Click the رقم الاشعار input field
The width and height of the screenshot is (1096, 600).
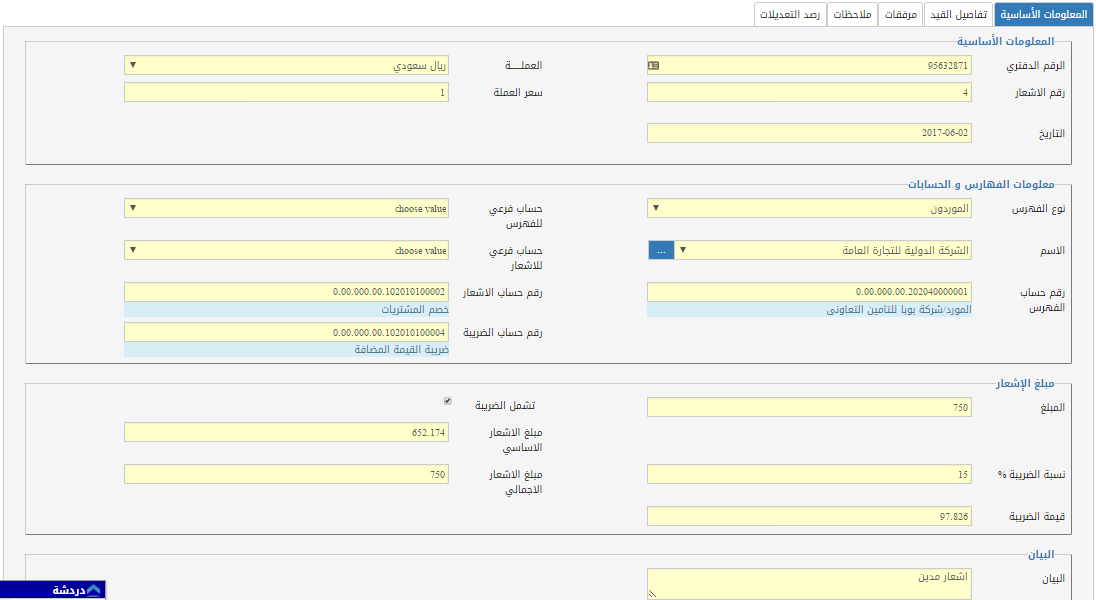[x=808, y=92]
